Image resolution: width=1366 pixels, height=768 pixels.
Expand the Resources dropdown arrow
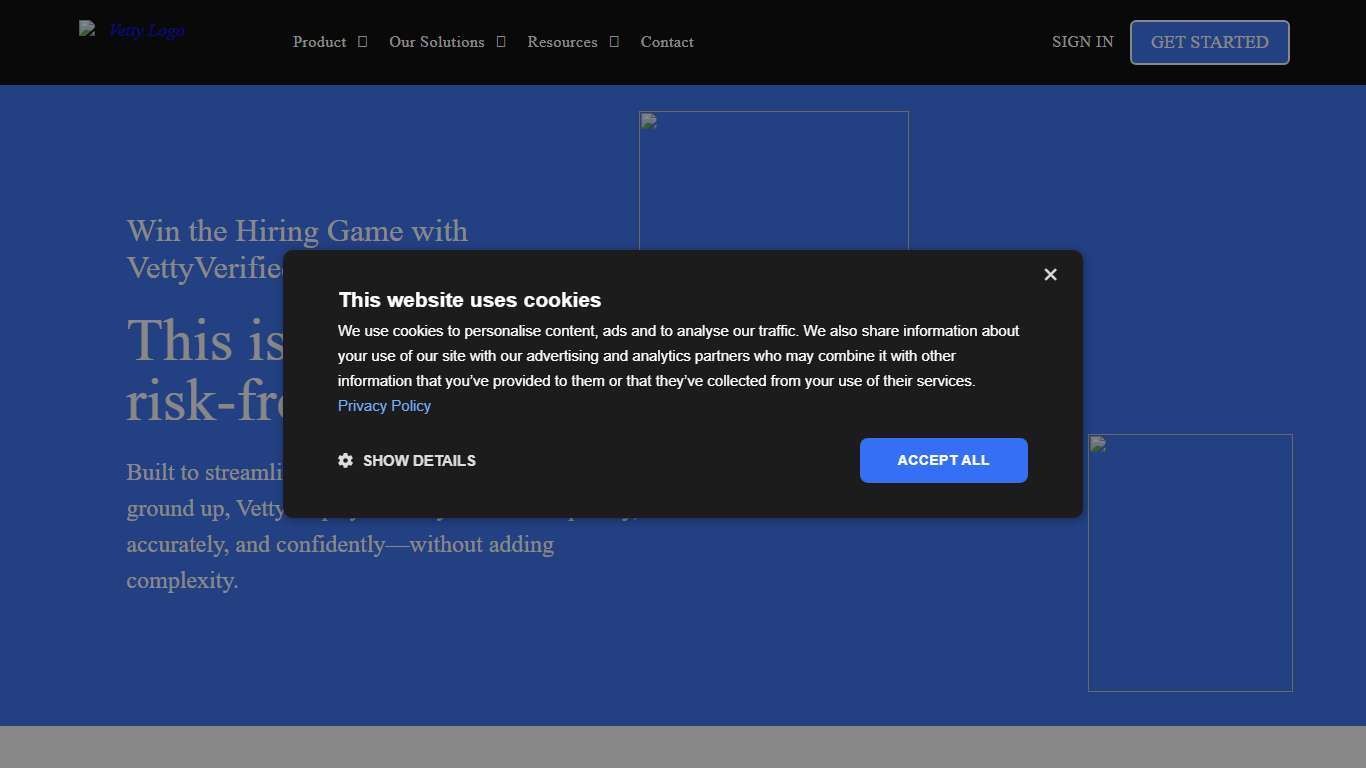click(614, 42)
